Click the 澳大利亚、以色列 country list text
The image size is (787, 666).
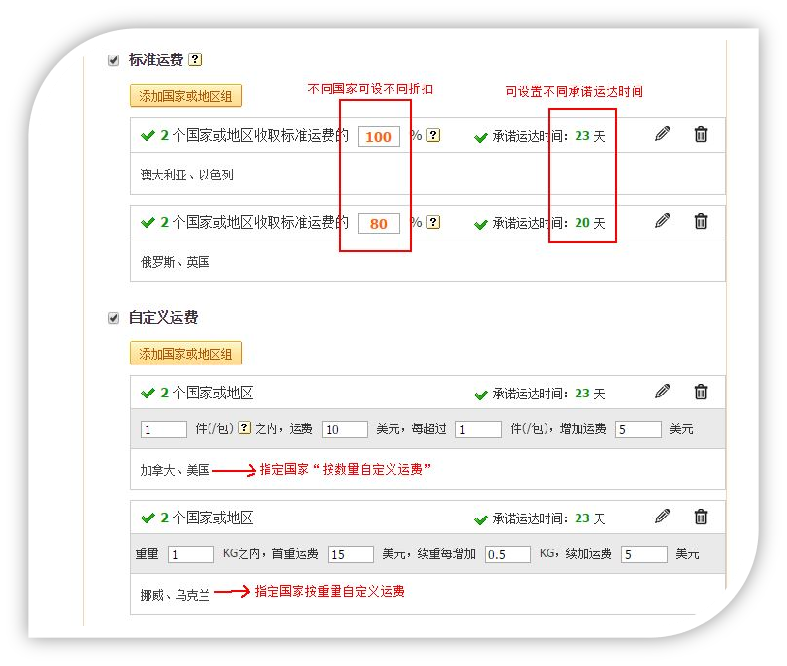187,175
